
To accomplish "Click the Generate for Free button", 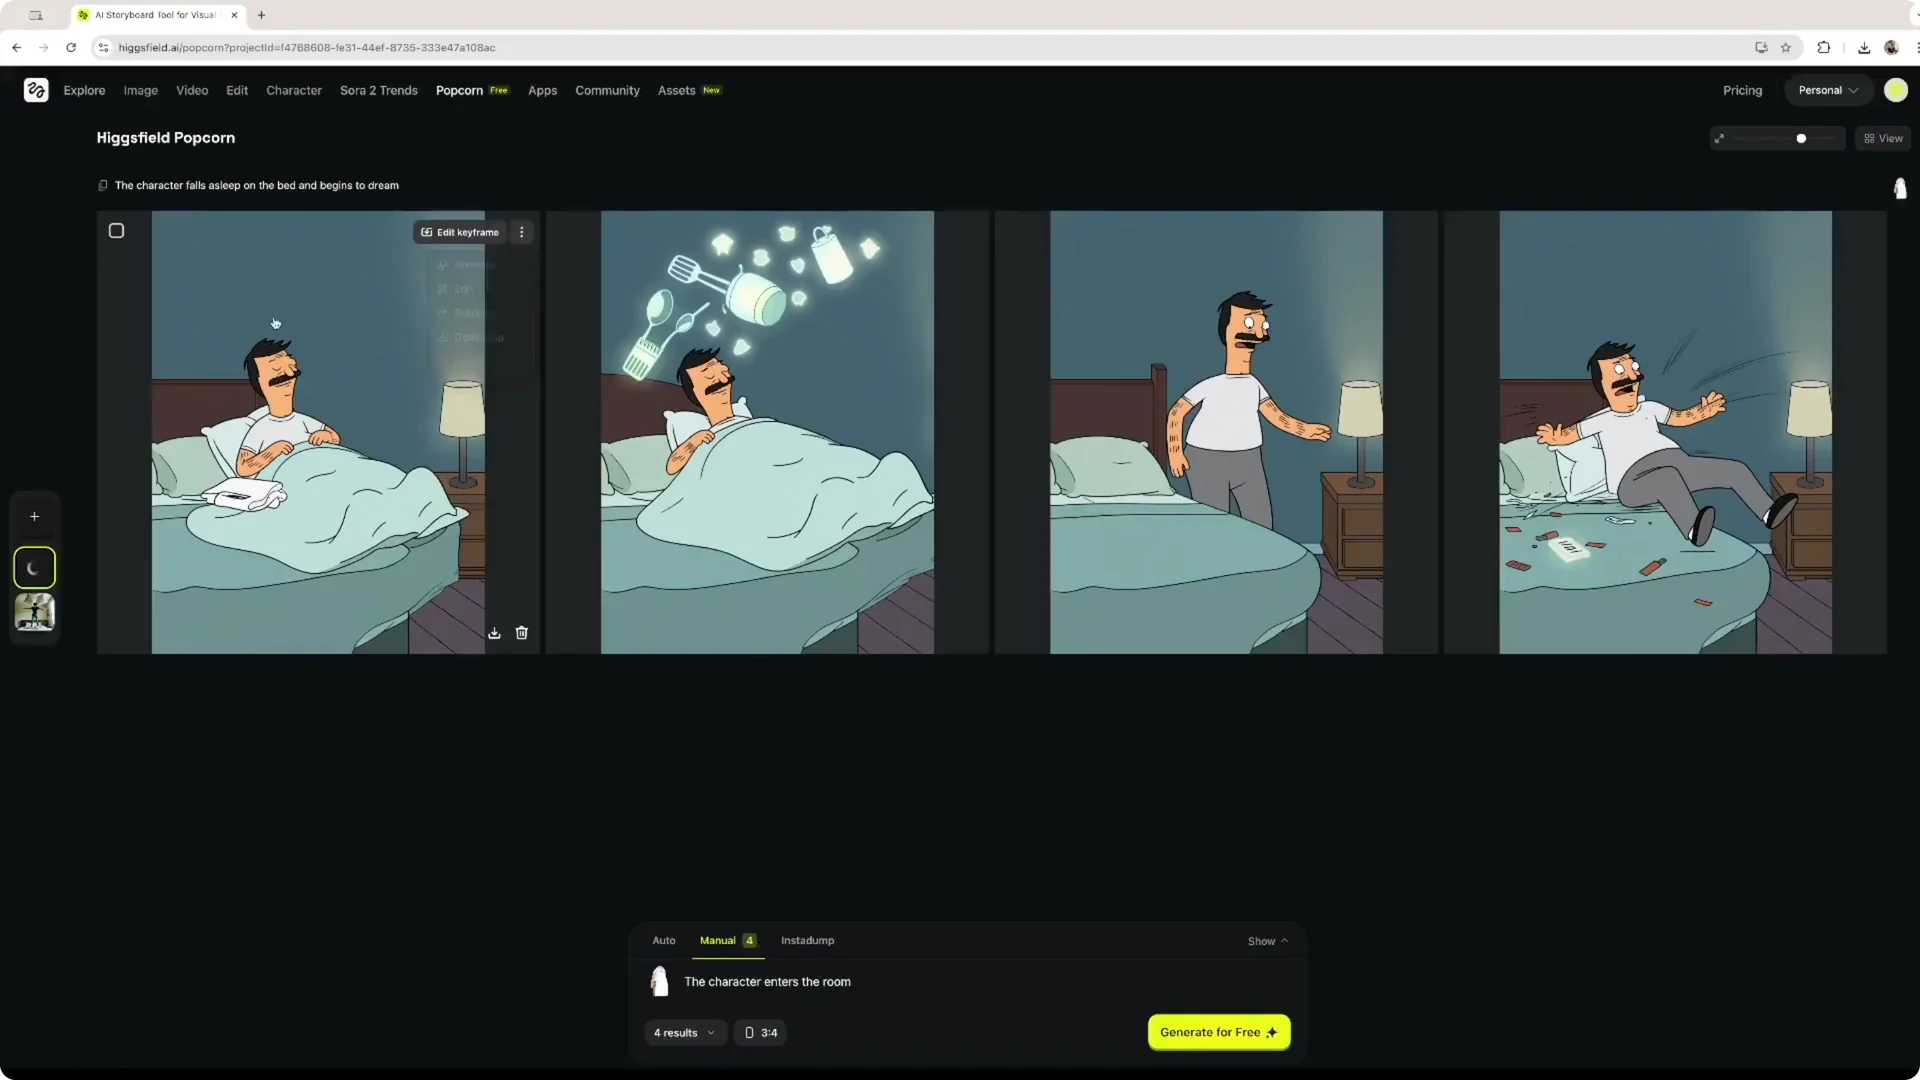I will 1218,1032.
